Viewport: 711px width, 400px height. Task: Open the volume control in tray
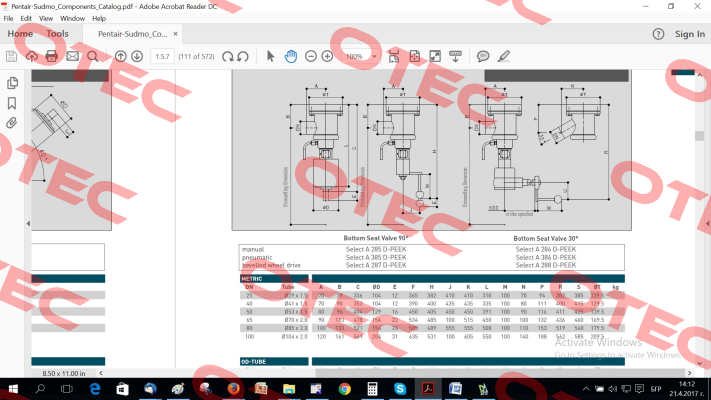tap(613, 389)
